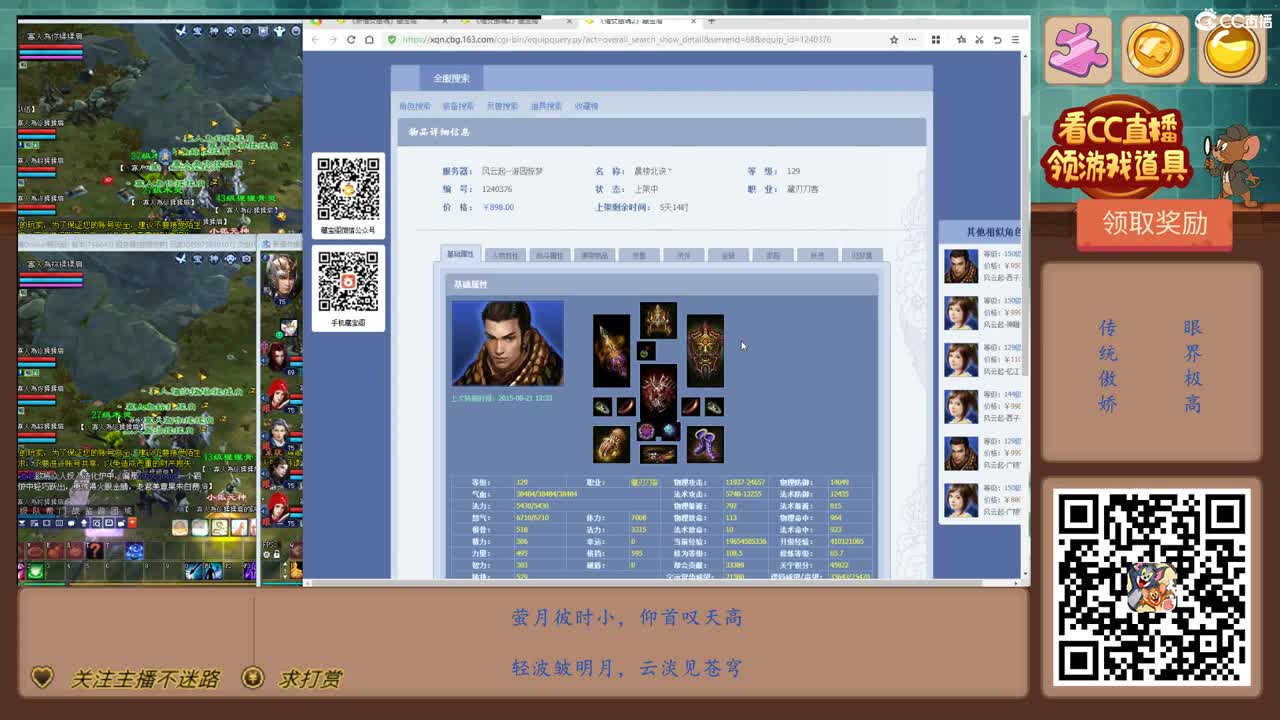
Task: Click the 求打赏 tip text
Action: coord(310,679)
